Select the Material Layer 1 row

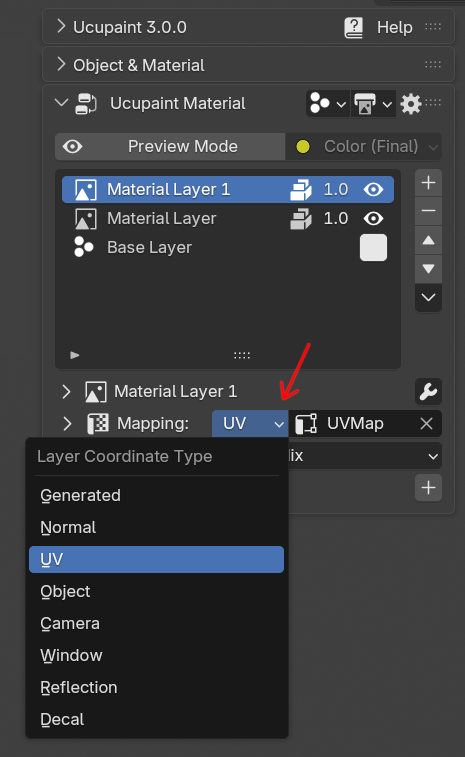(x=228, y=189)
